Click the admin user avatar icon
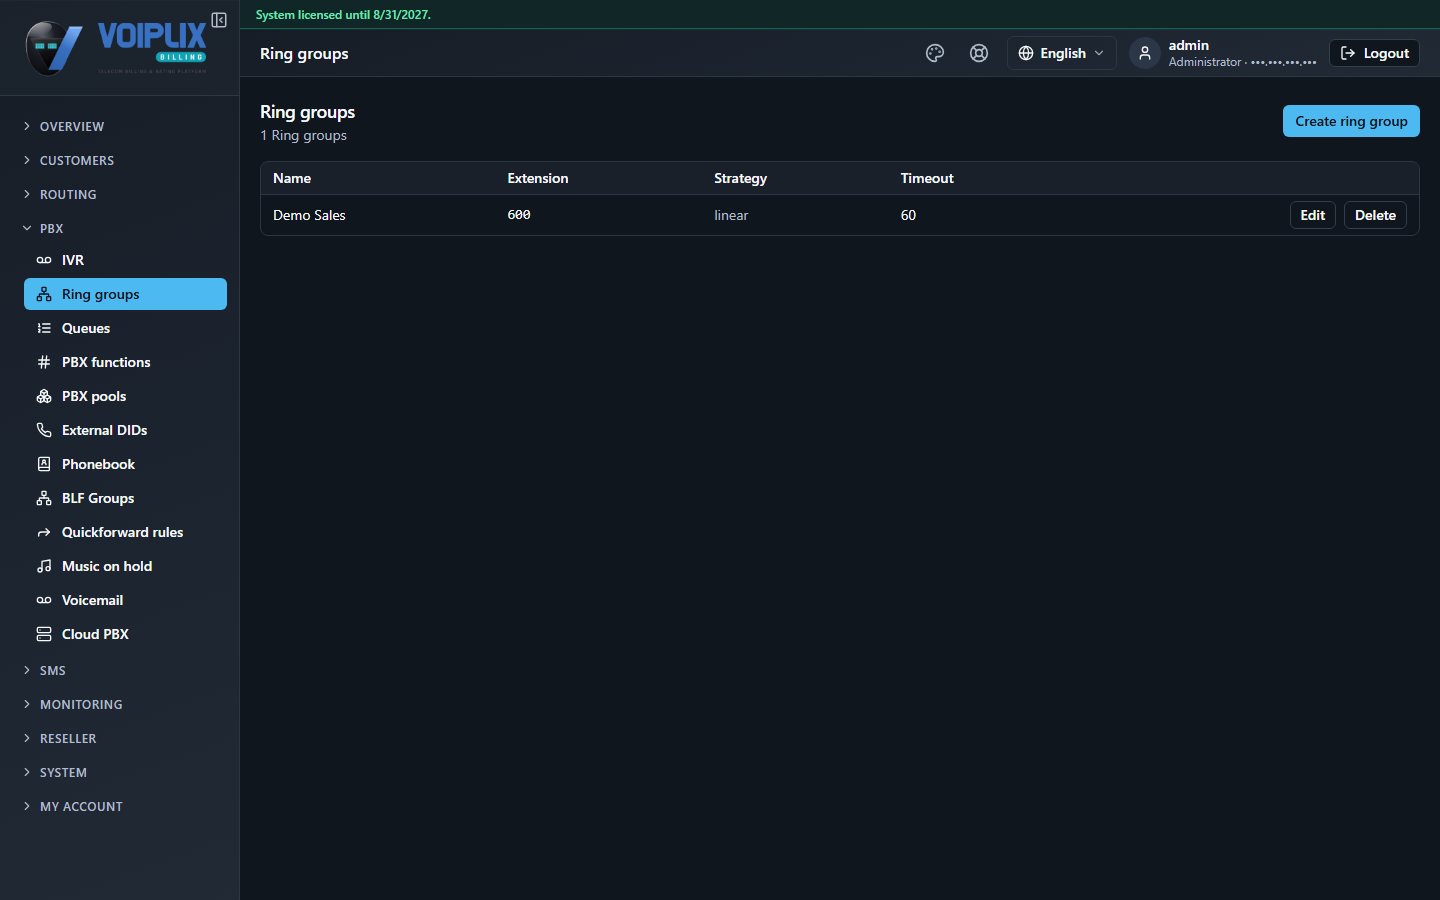This screenshot has width=1440, height=900. tap(1145, 53)
